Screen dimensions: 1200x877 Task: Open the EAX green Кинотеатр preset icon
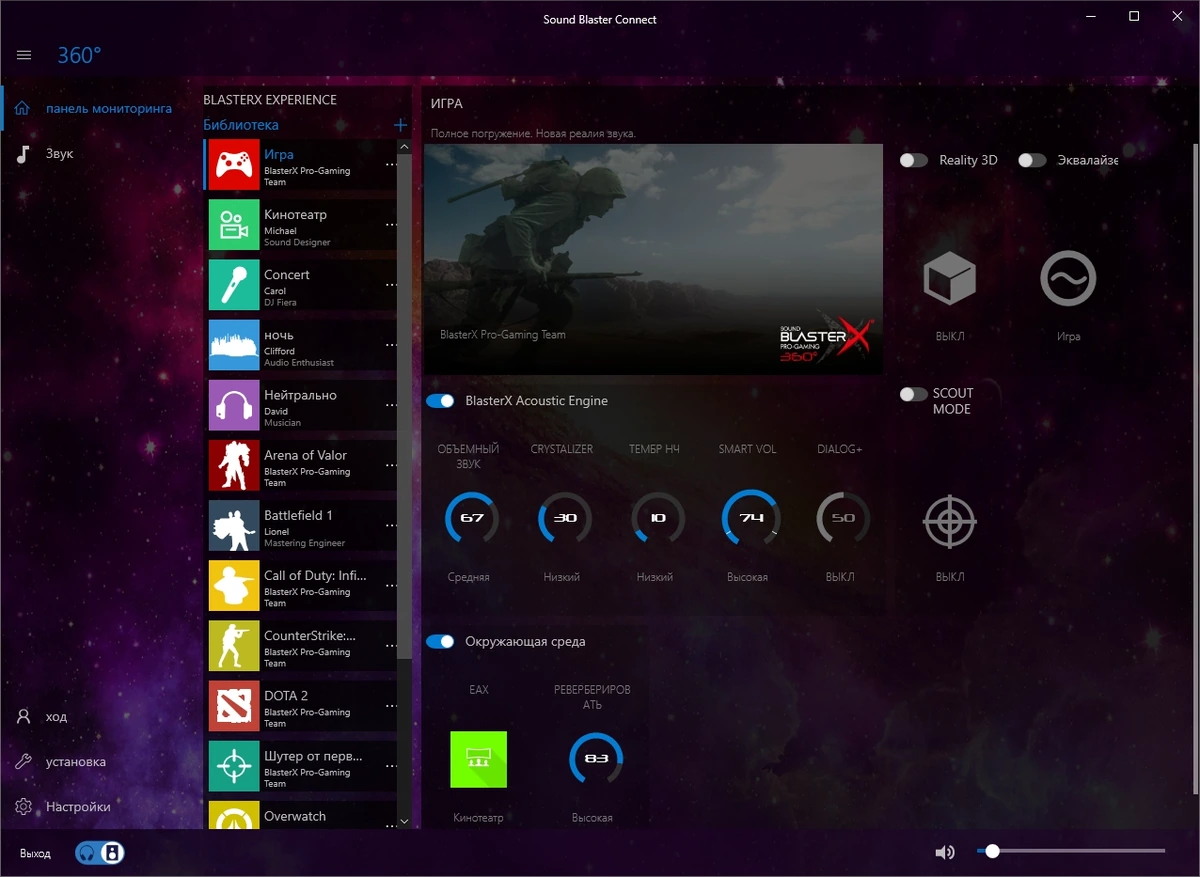tap(478, 759)
